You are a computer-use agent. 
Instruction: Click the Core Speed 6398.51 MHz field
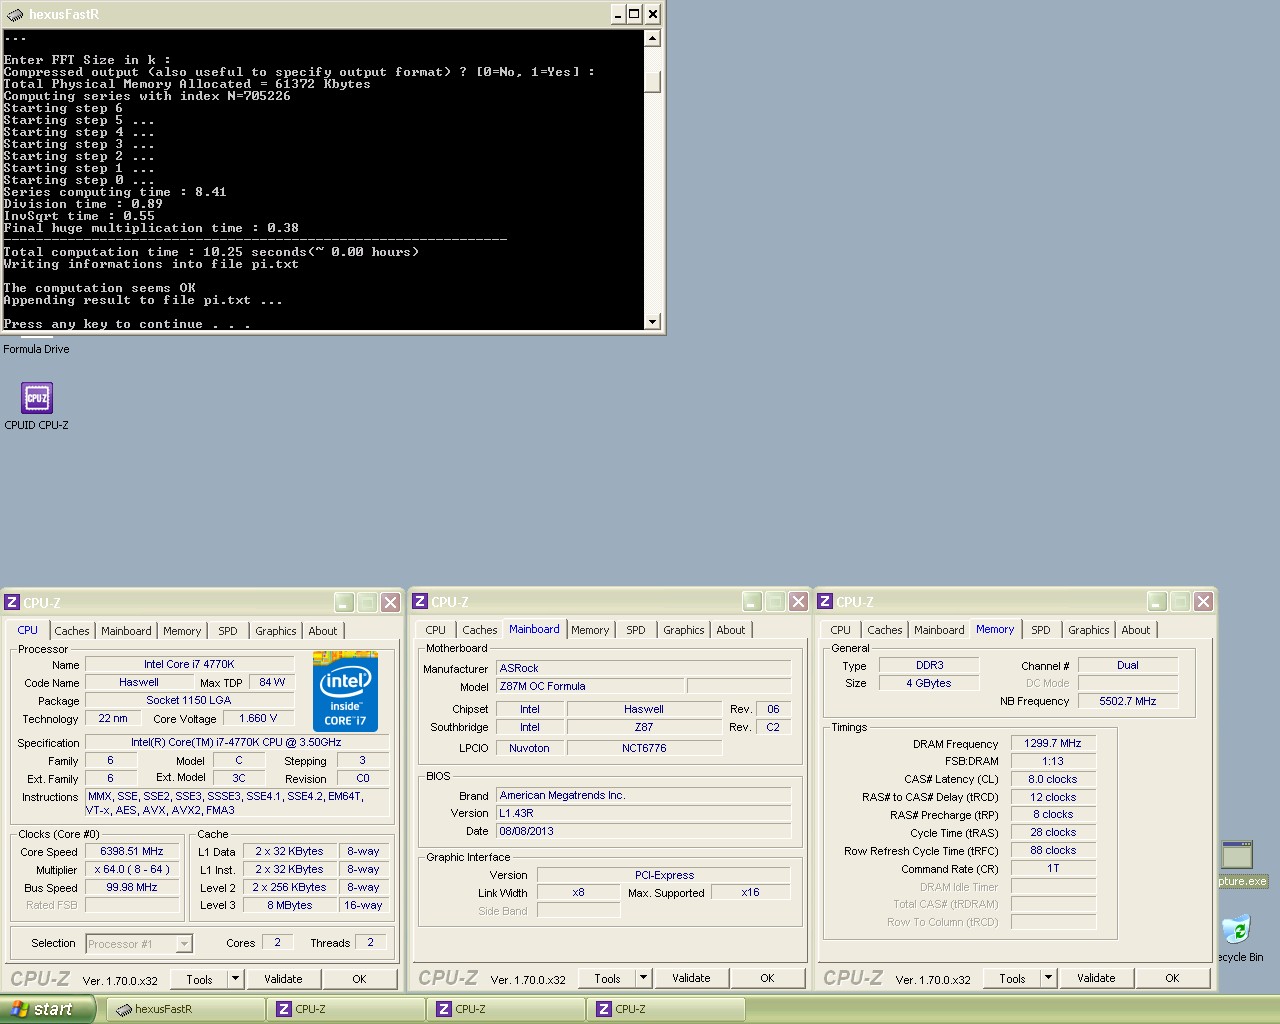pos(131,852)
